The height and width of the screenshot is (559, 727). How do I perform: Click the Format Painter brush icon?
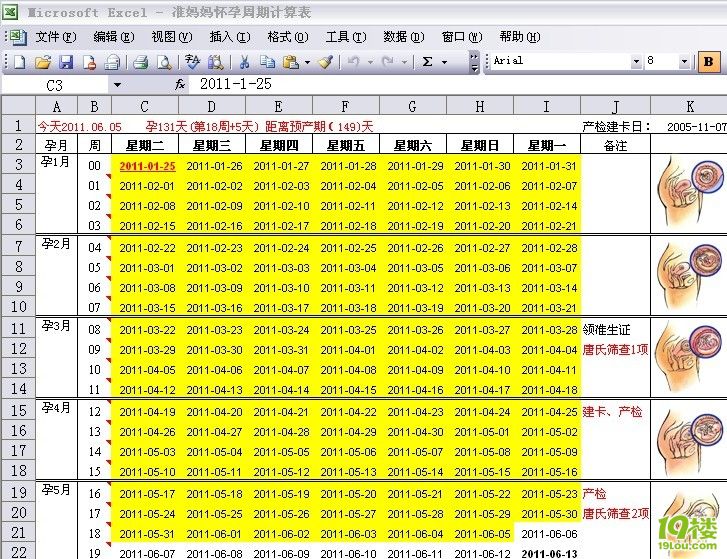[325, 62]
